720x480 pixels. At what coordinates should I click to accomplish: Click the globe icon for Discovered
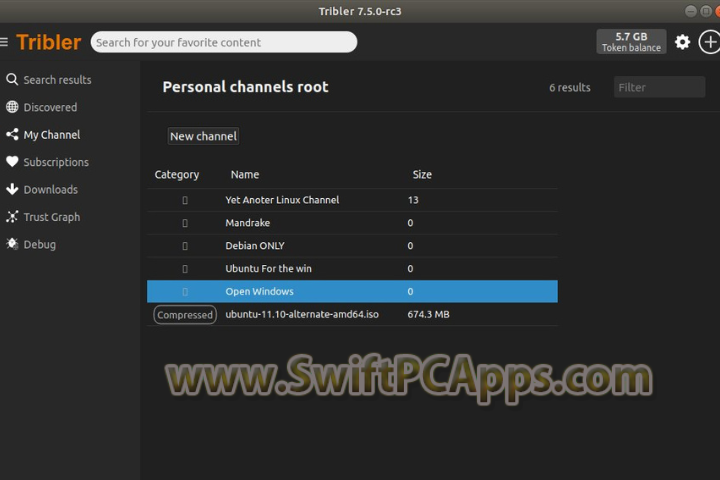[x=12, y=107]
